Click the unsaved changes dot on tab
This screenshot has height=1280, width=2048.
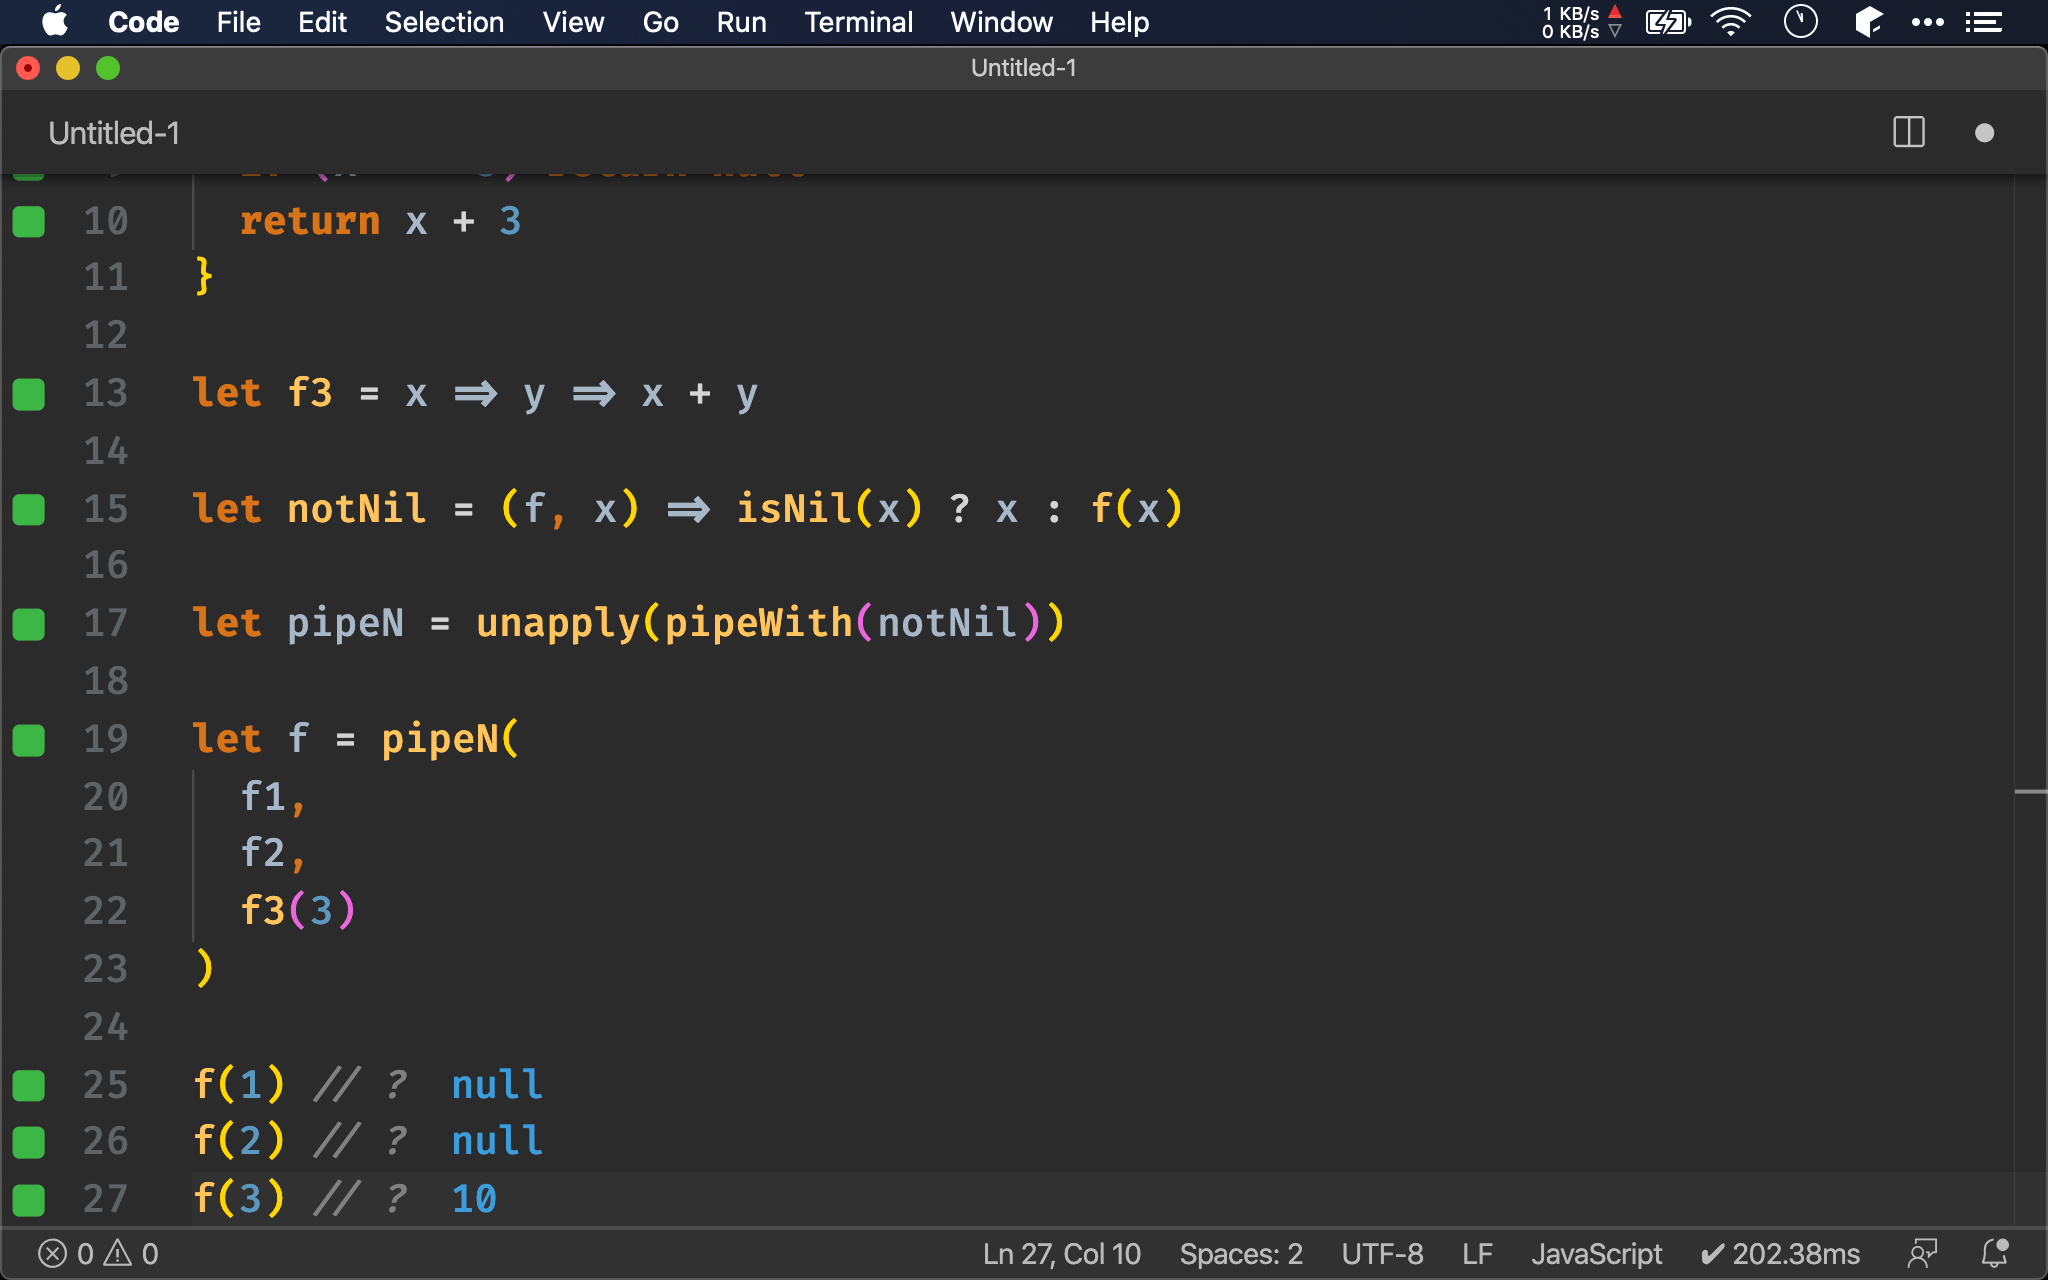[x=1985, y=133]
